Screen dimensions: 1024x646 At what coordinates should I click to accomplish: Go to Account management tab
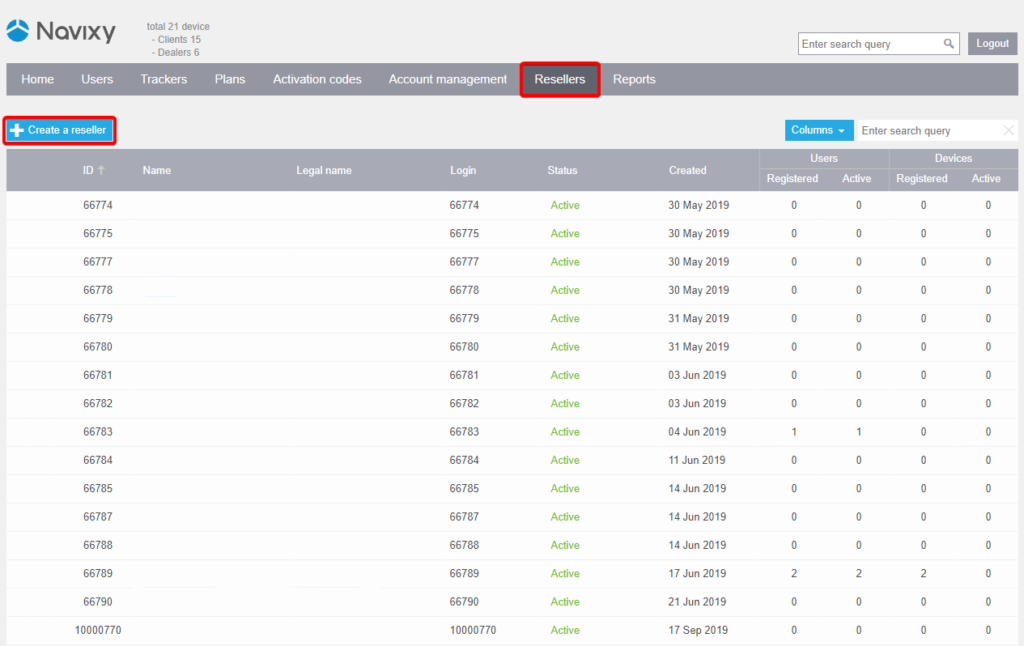[447, 79]
